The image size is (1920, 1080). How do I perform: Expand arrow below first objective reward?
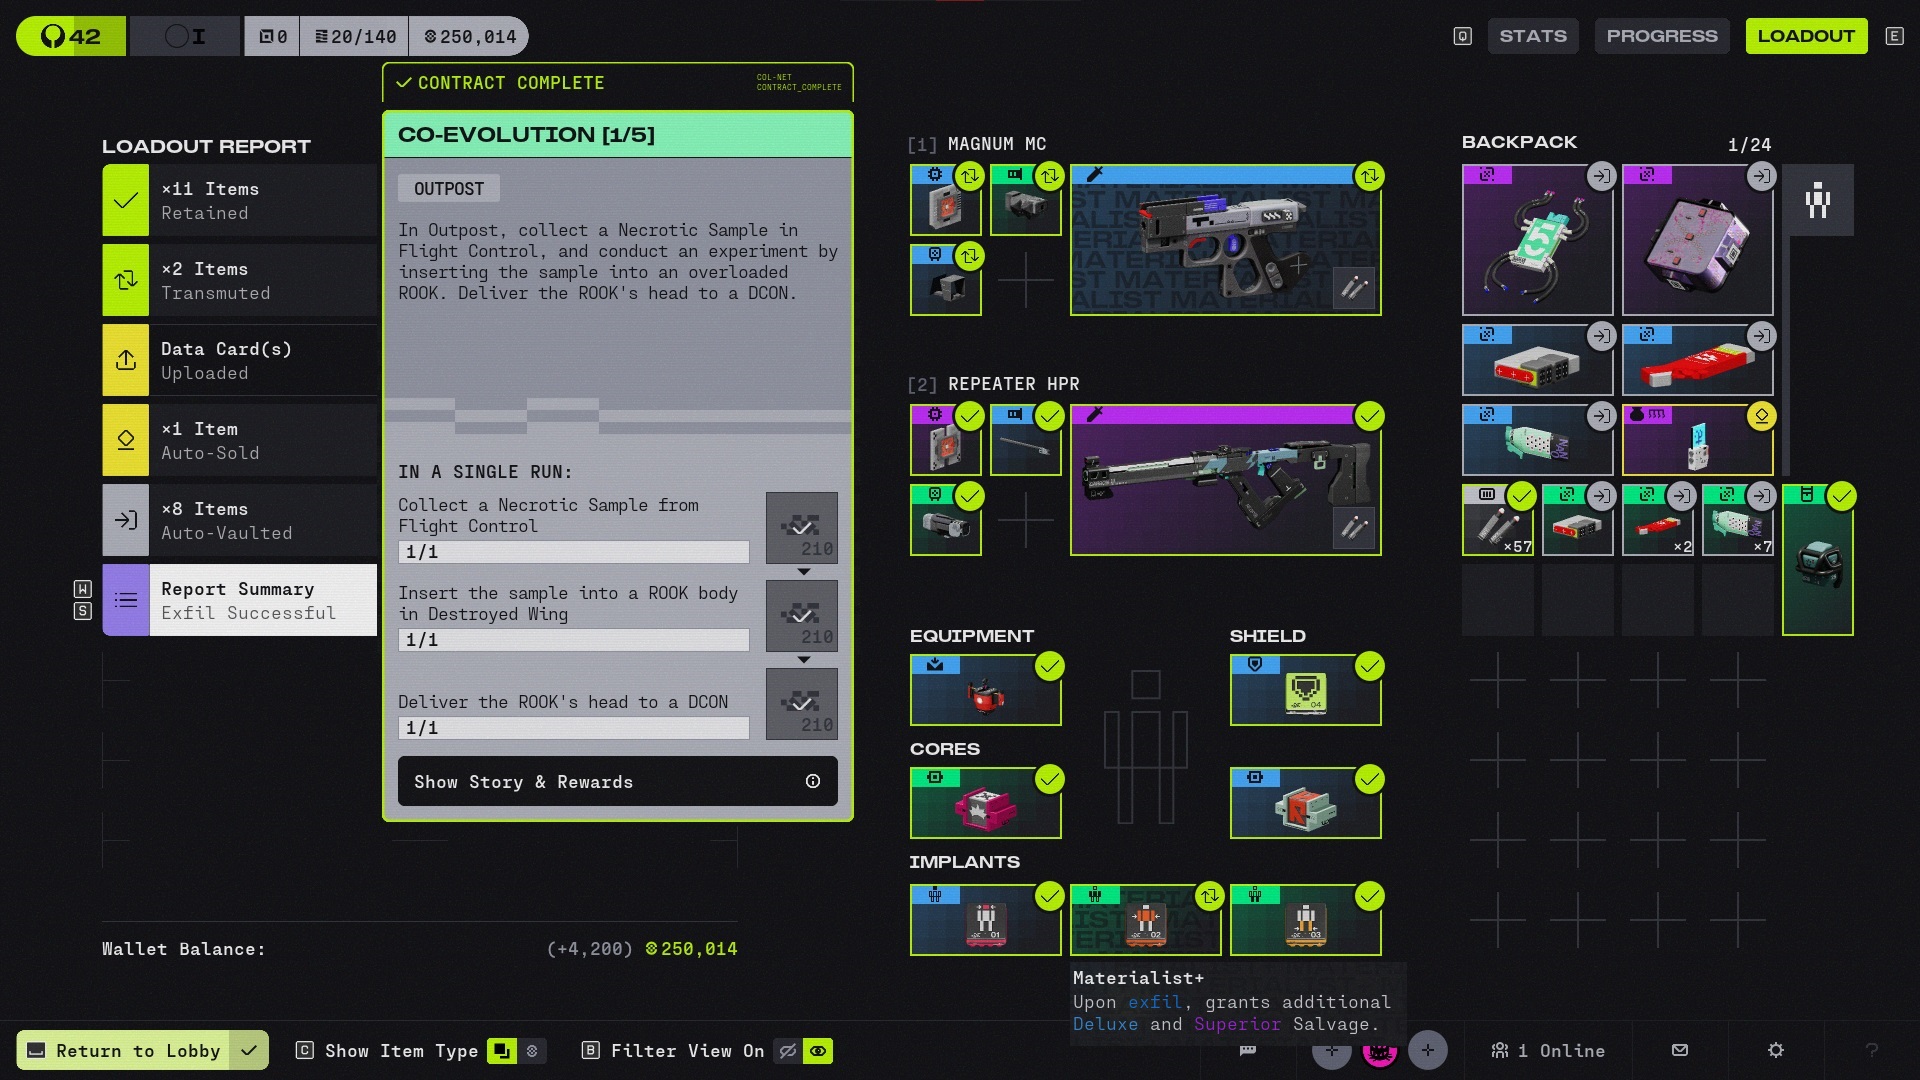(803, 572)
